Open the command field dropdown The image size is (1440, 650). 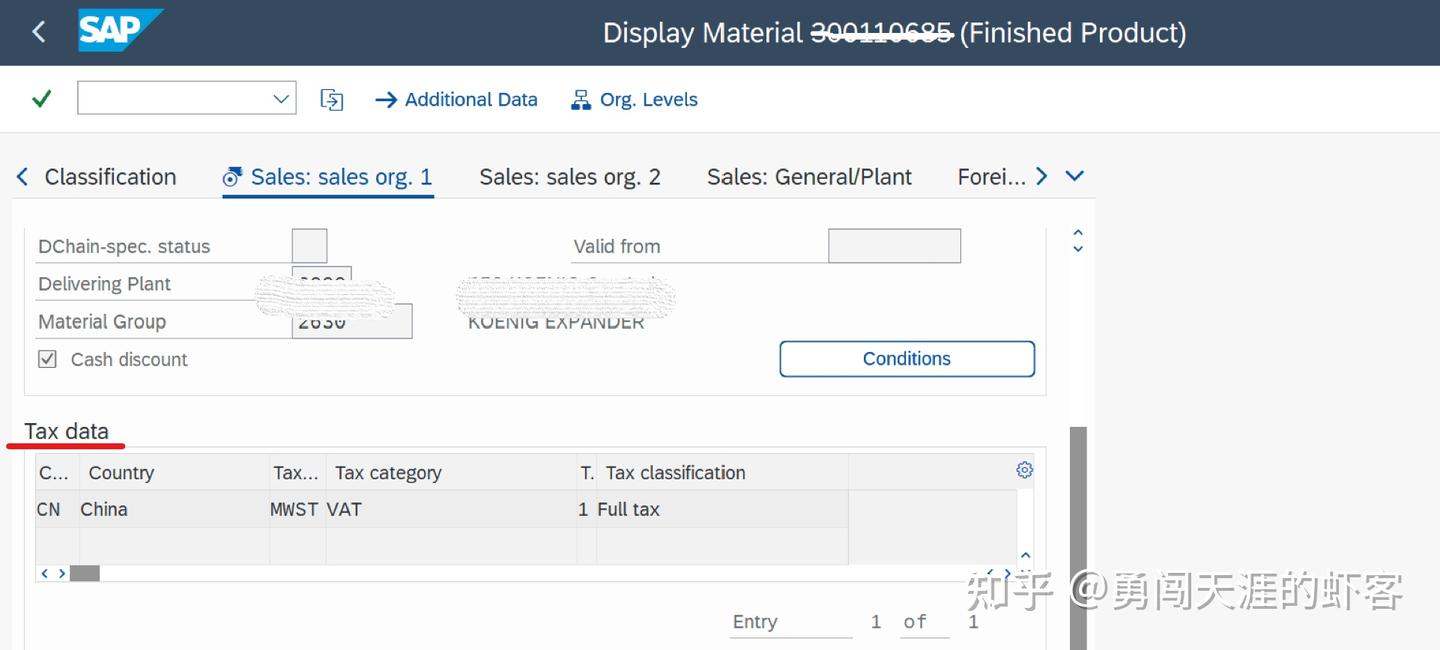click(x=281, y=99)
